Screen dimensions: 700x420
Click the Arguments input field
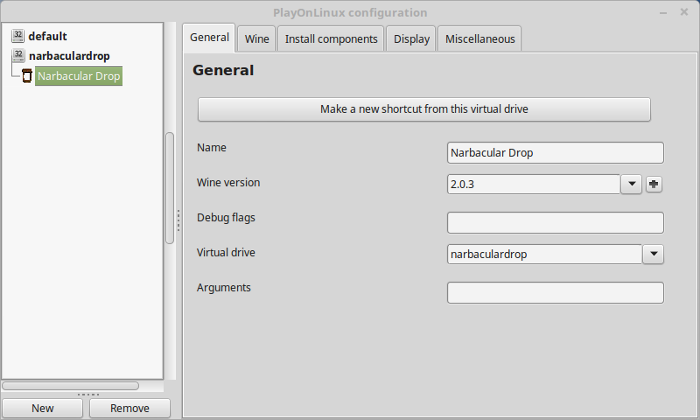(555, 293)
